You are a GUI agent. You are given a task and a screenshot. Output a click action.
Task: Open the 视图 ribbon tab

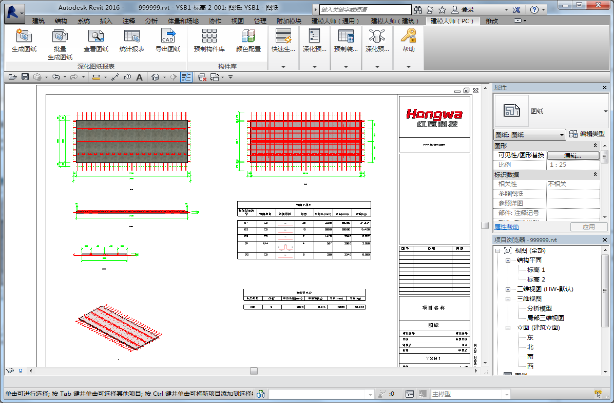coord(237,21)
